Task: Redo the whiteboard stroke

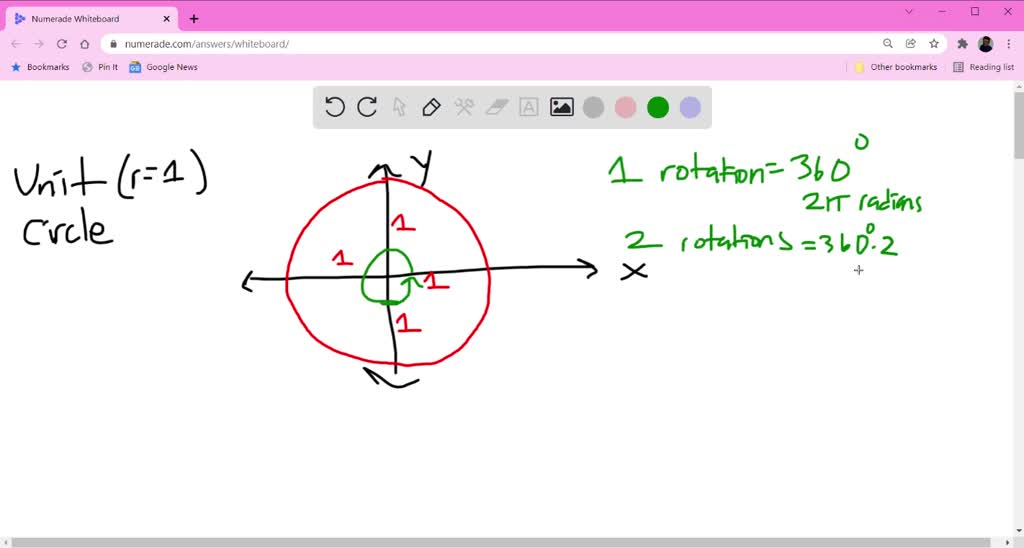Action: point(367,107)
